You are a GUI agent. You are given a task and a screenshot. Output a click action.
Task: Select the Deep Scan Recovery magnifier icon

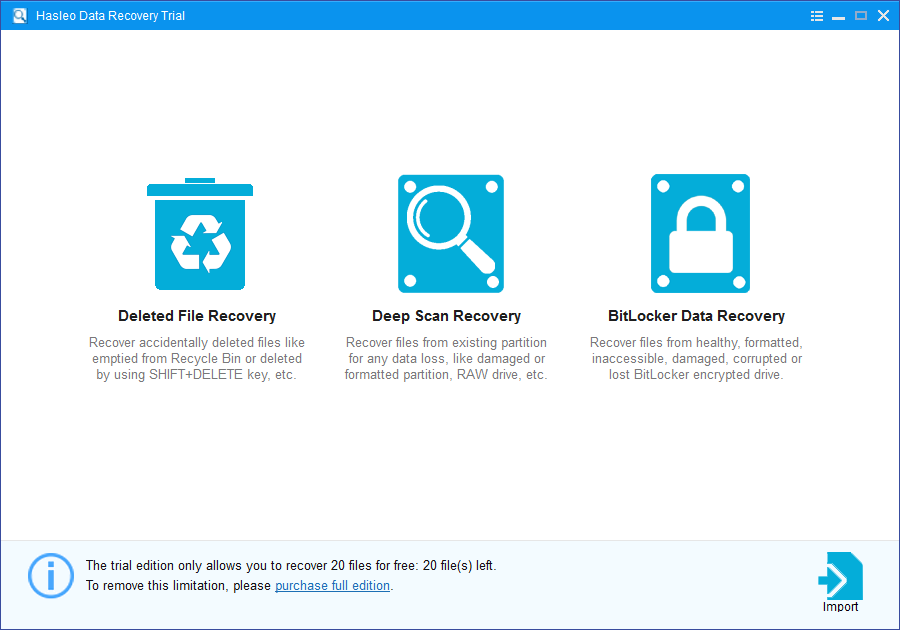pos(450,233)
